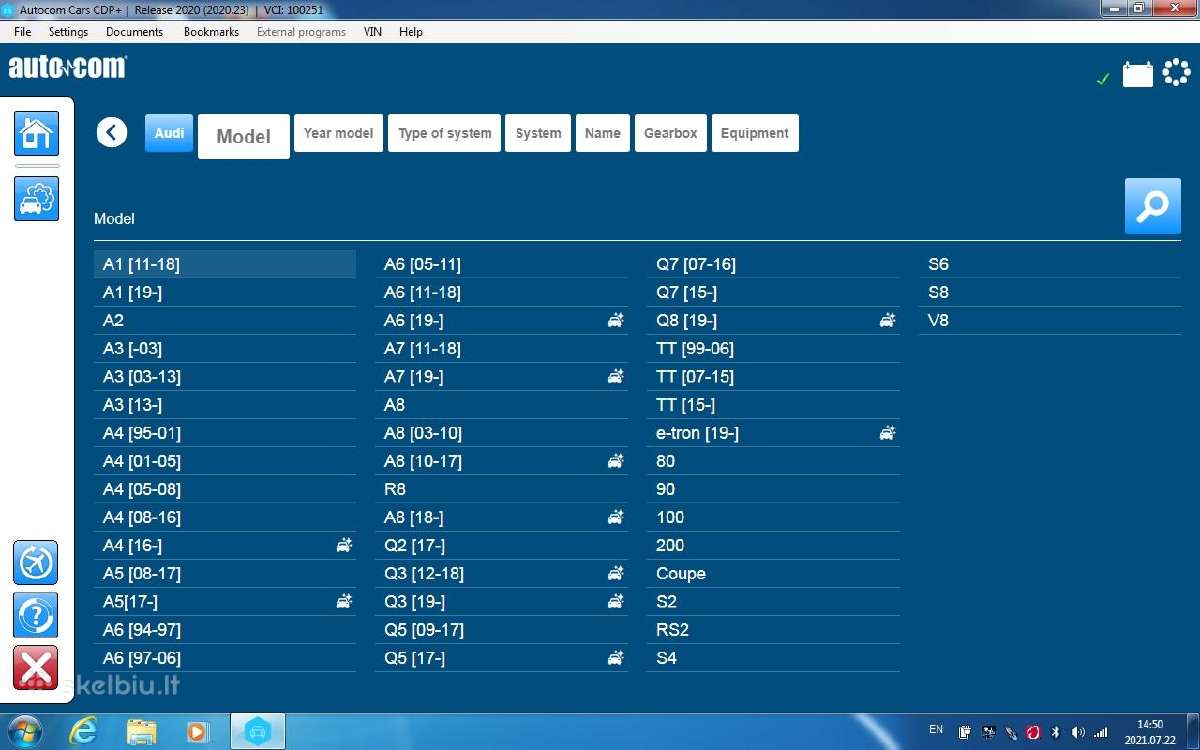Click the car icon beside Q3 [12-18]
The height and width of the screenshot is (750, 1200).
click(x=615, y=573)
